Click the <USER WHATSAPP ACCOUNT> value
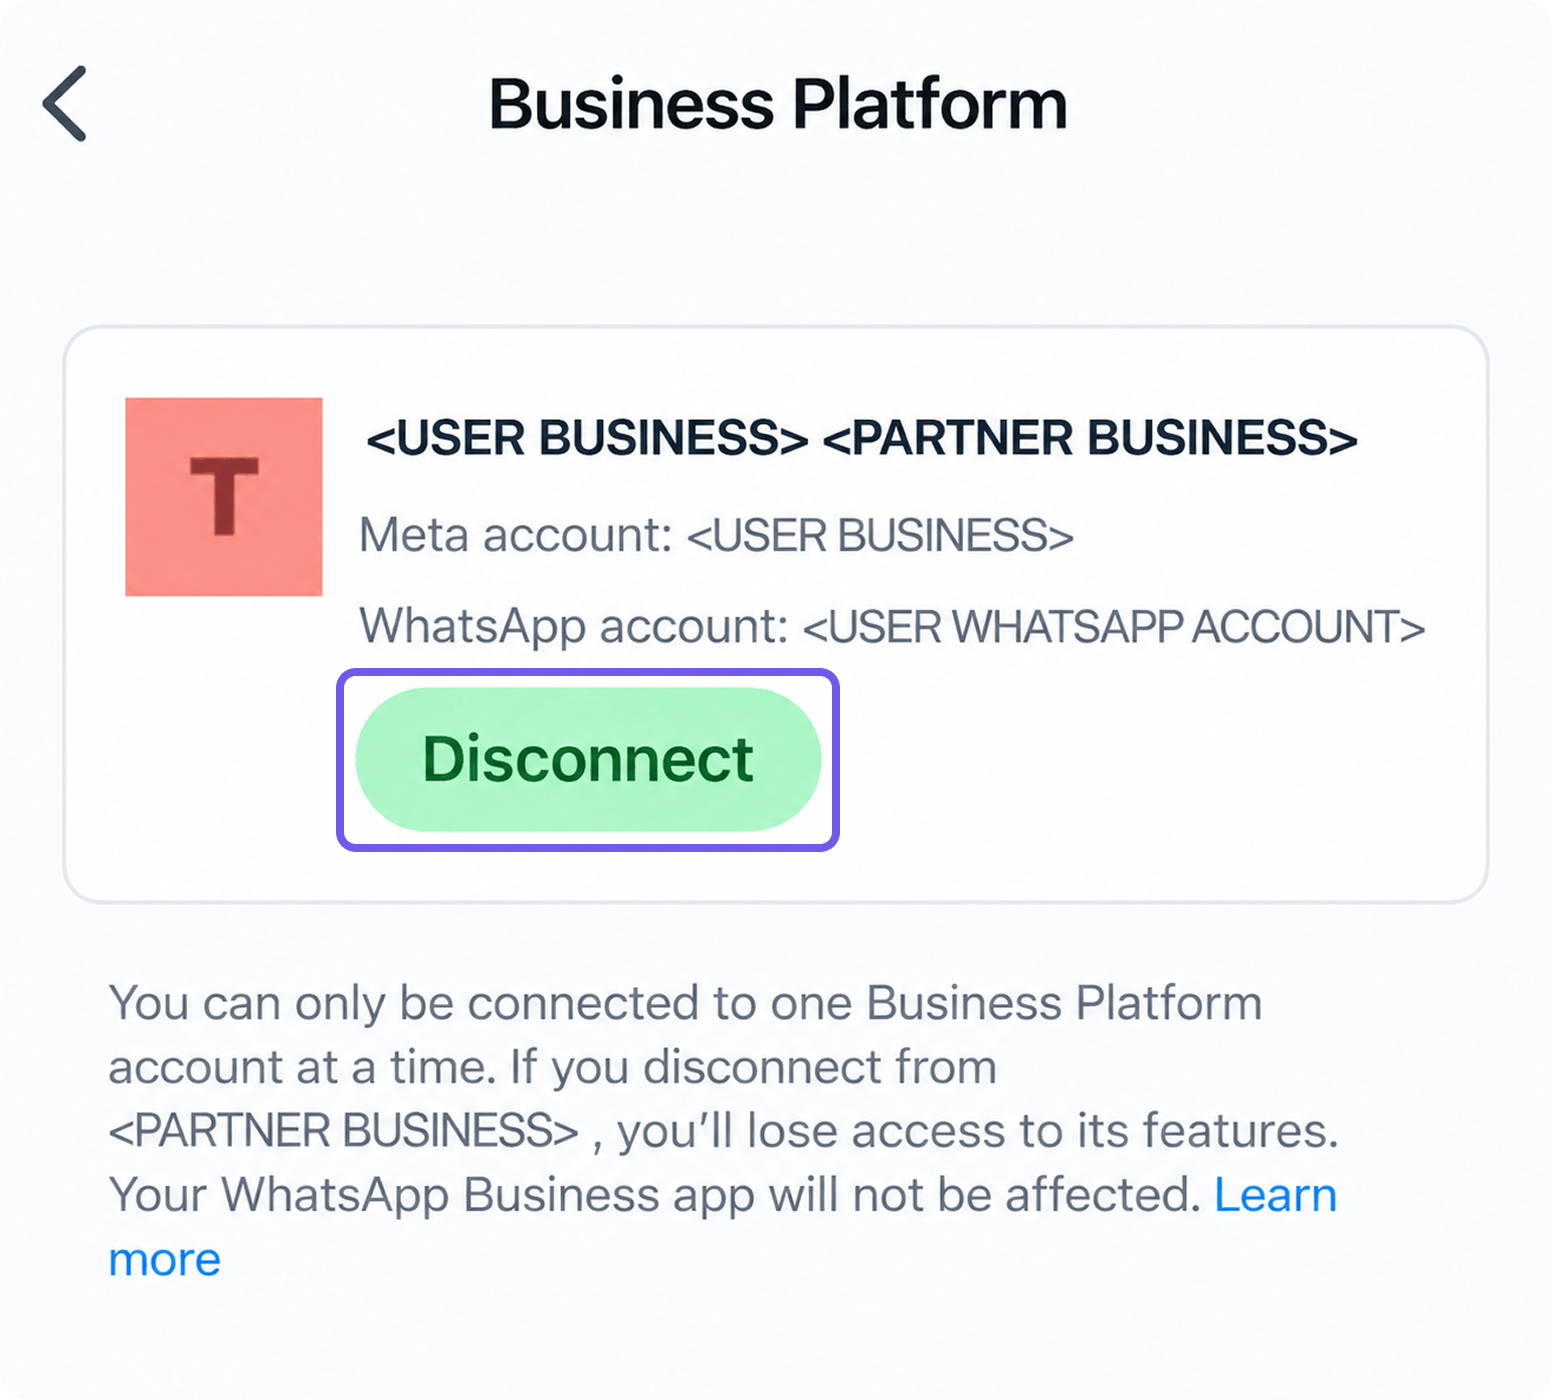 click(x=1114, y=627)
